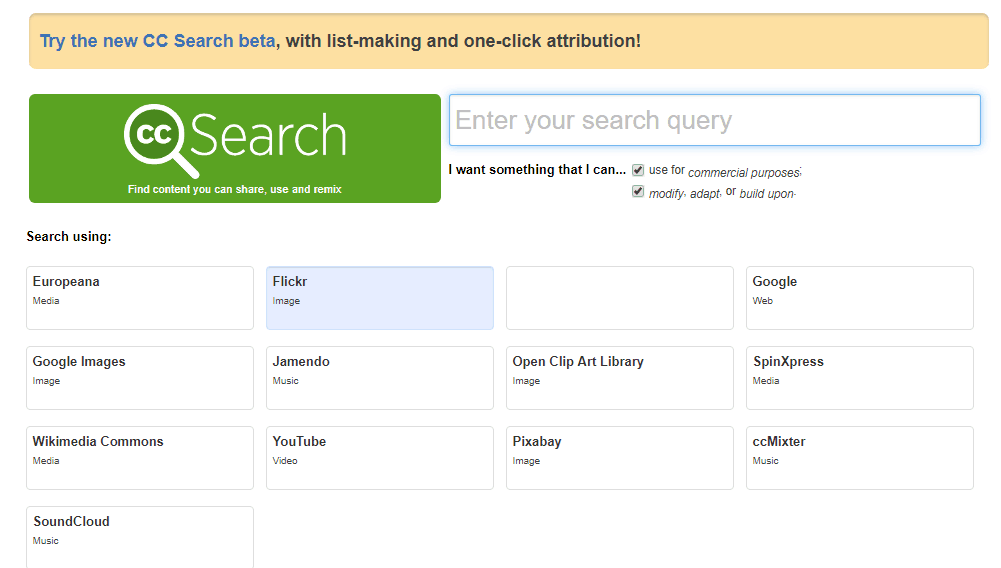Screen dimensions: 1001x568
Task: Select Google Images search source
Action: [140, 378]
